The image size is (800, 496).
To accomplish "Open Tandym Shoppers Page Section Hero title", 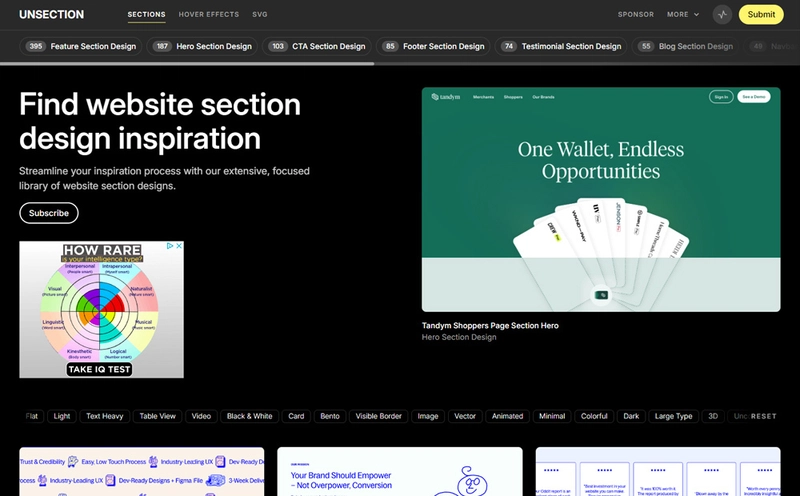I will [490, 326].
